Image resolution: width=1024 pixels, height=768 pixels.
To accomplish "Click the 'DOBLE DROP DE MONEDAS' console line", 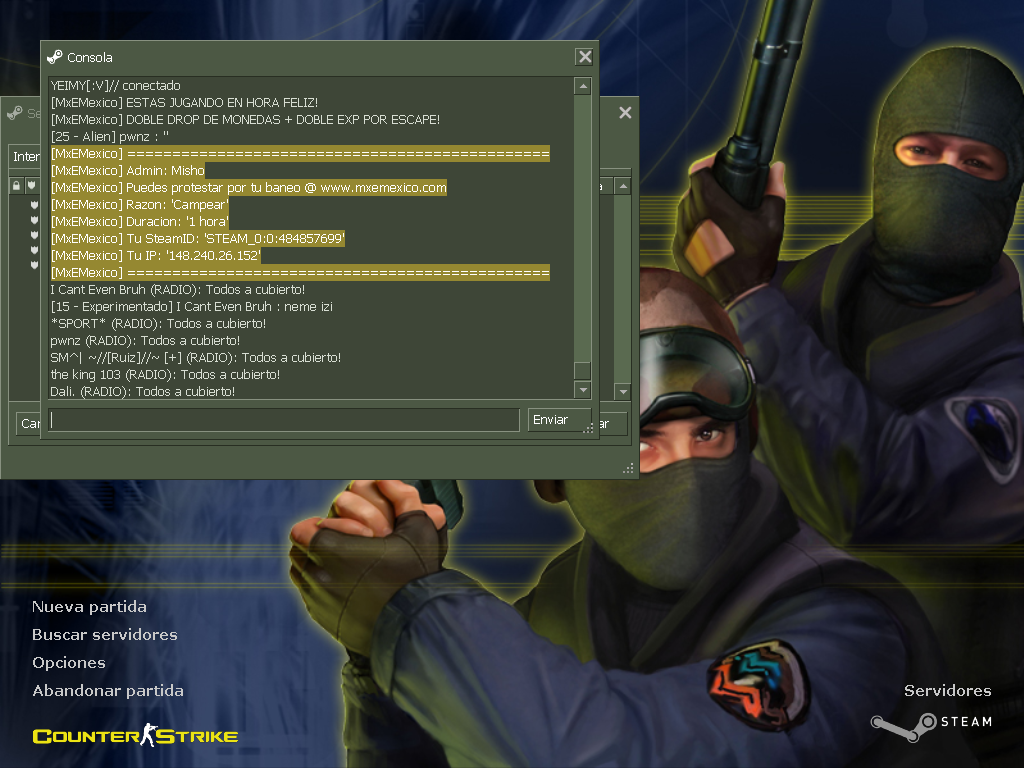I will click(245, 120).
